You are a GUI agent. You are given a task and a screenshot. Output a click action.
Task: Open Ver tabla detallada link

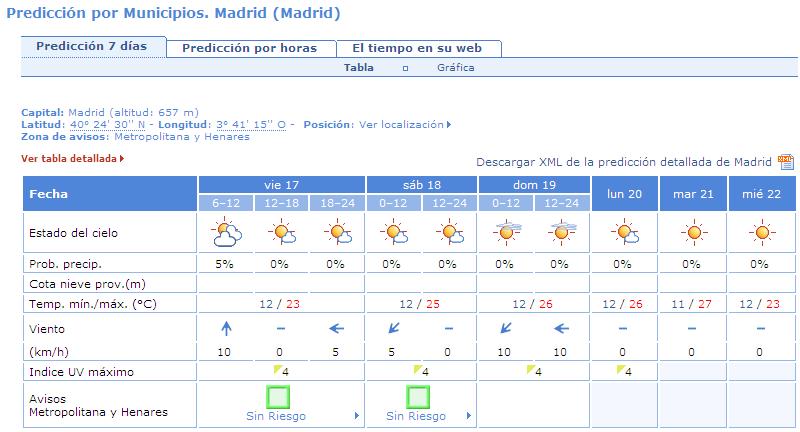[x=72, y=159]
